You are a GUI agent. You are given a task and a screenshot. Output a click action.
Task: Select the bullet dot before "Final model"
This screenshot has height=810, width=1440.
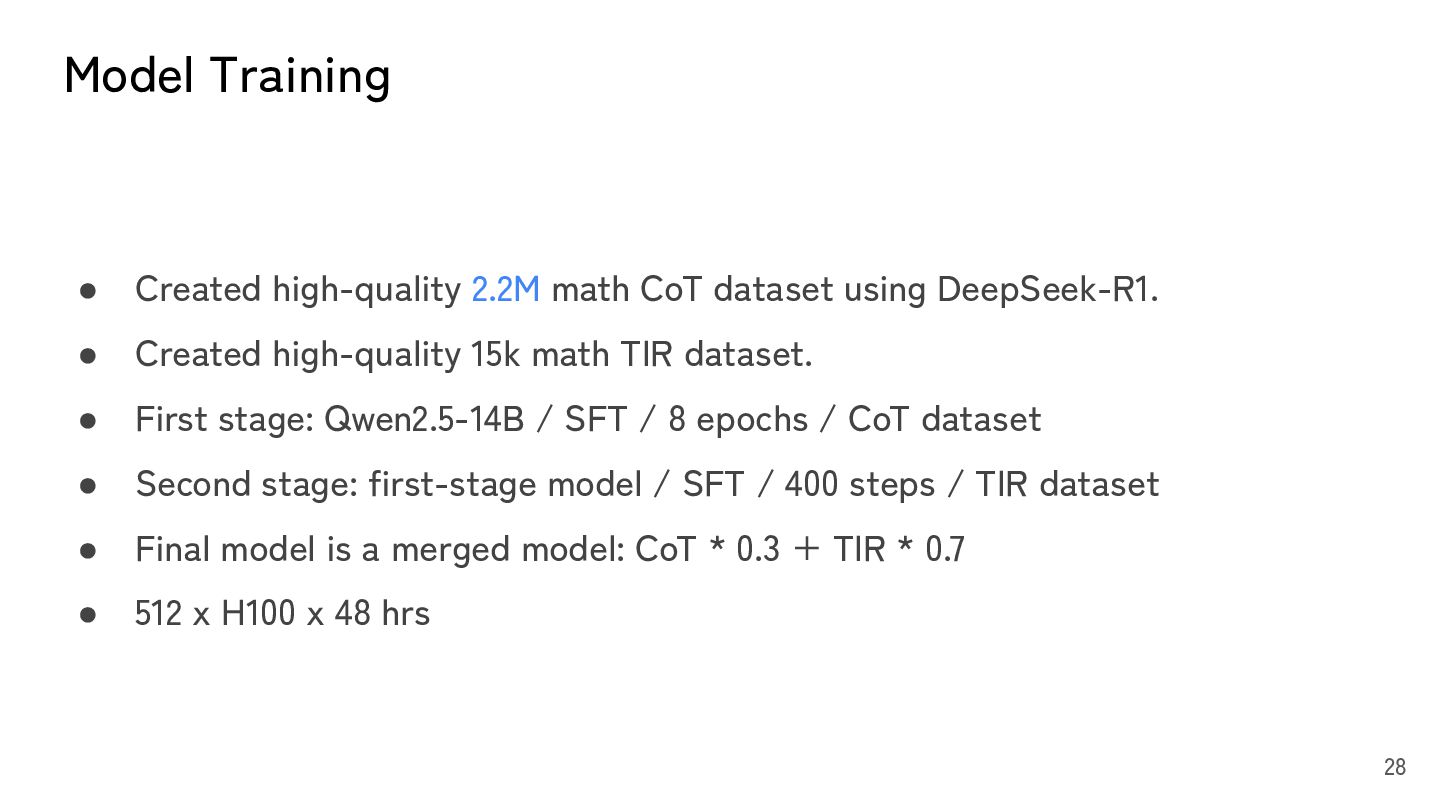(88, 550)
